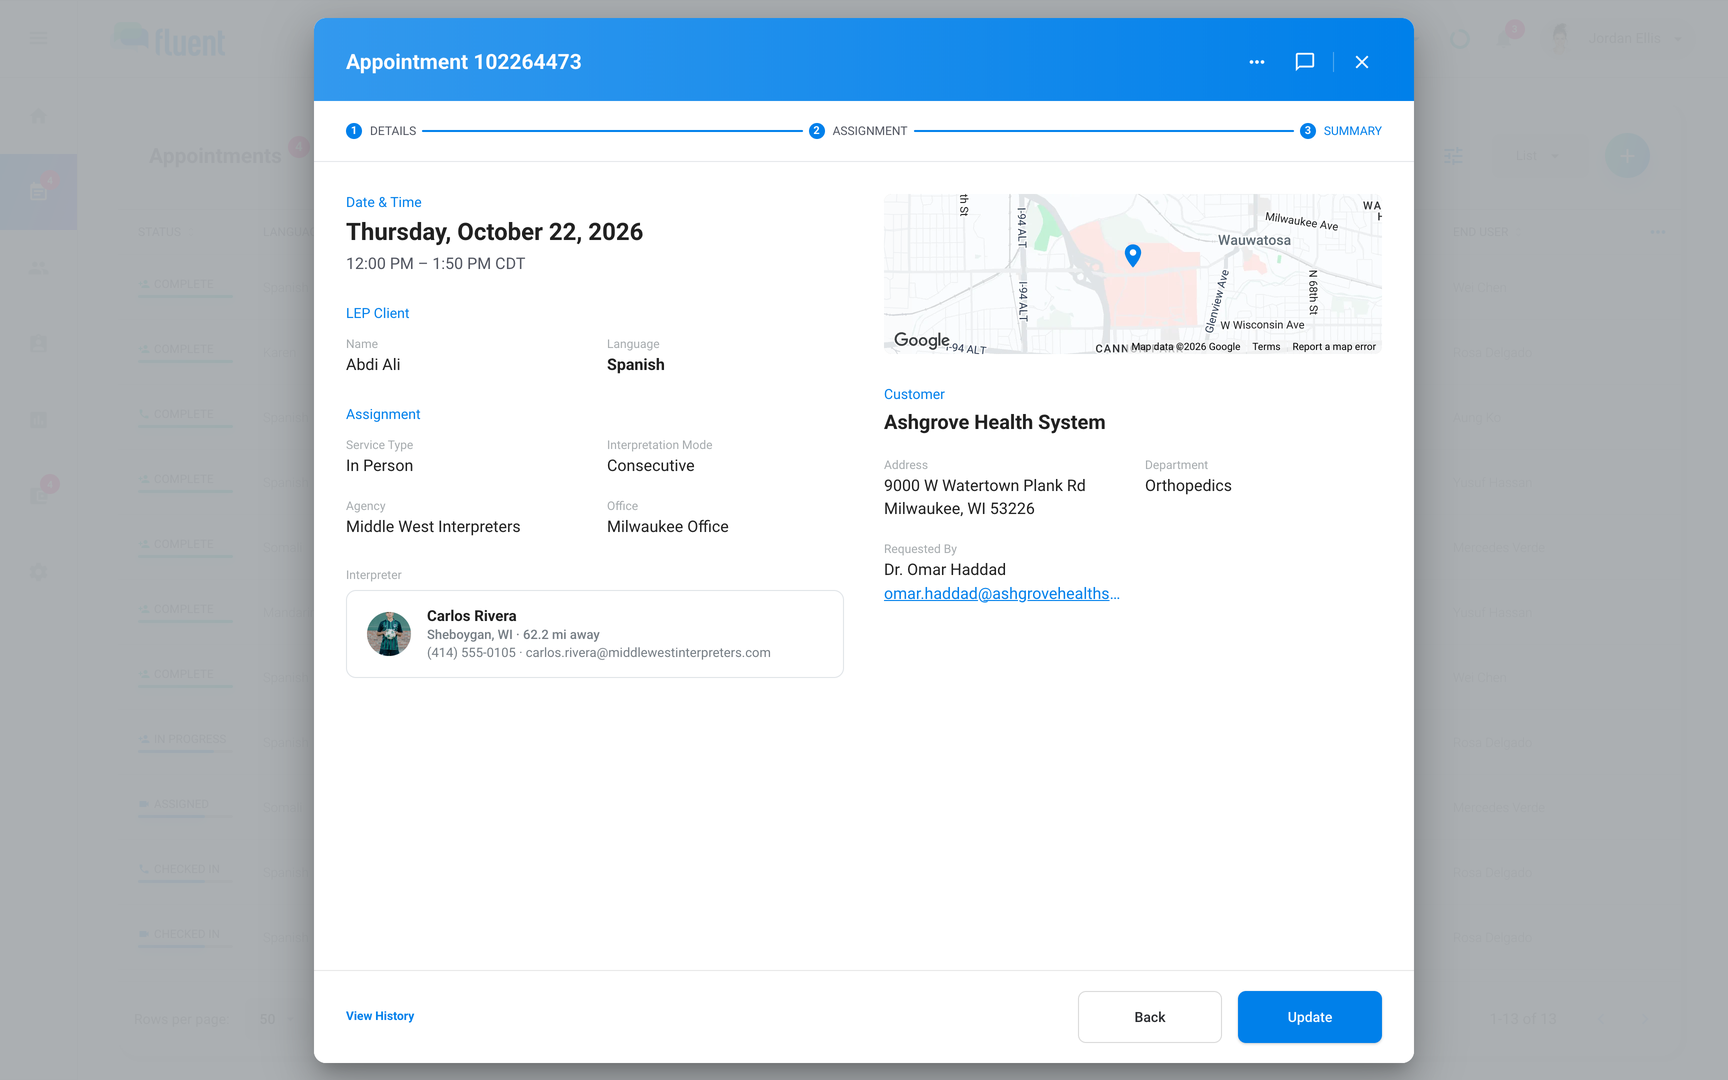1728x1080 pixels.
Task: Click the Thursday, October 22, 2026 date
Action: (x=495, y=232)
